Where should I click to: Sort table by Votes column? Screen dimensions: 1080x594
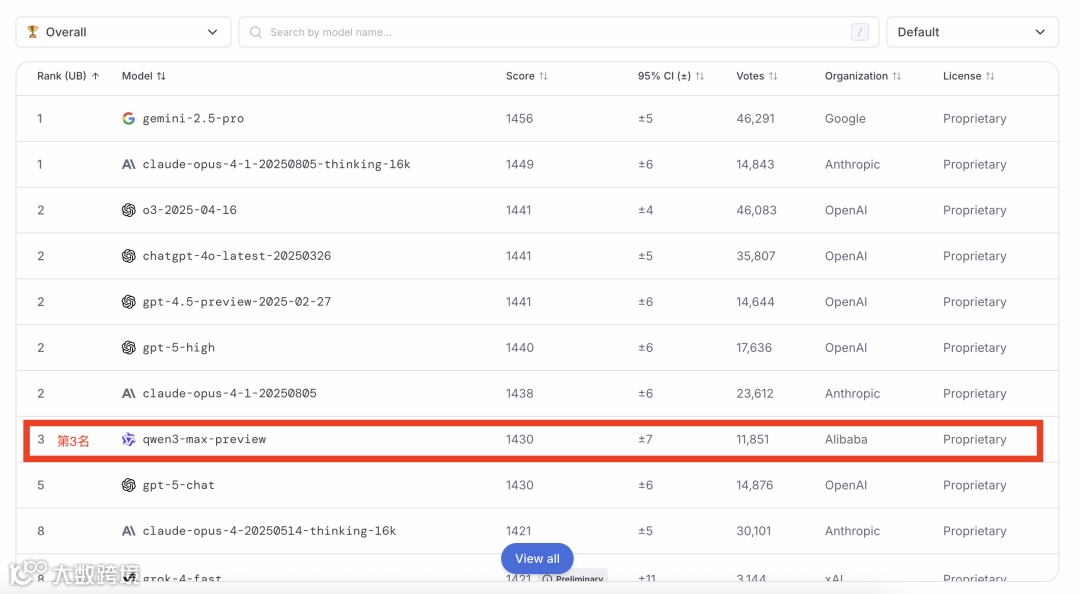756,76
